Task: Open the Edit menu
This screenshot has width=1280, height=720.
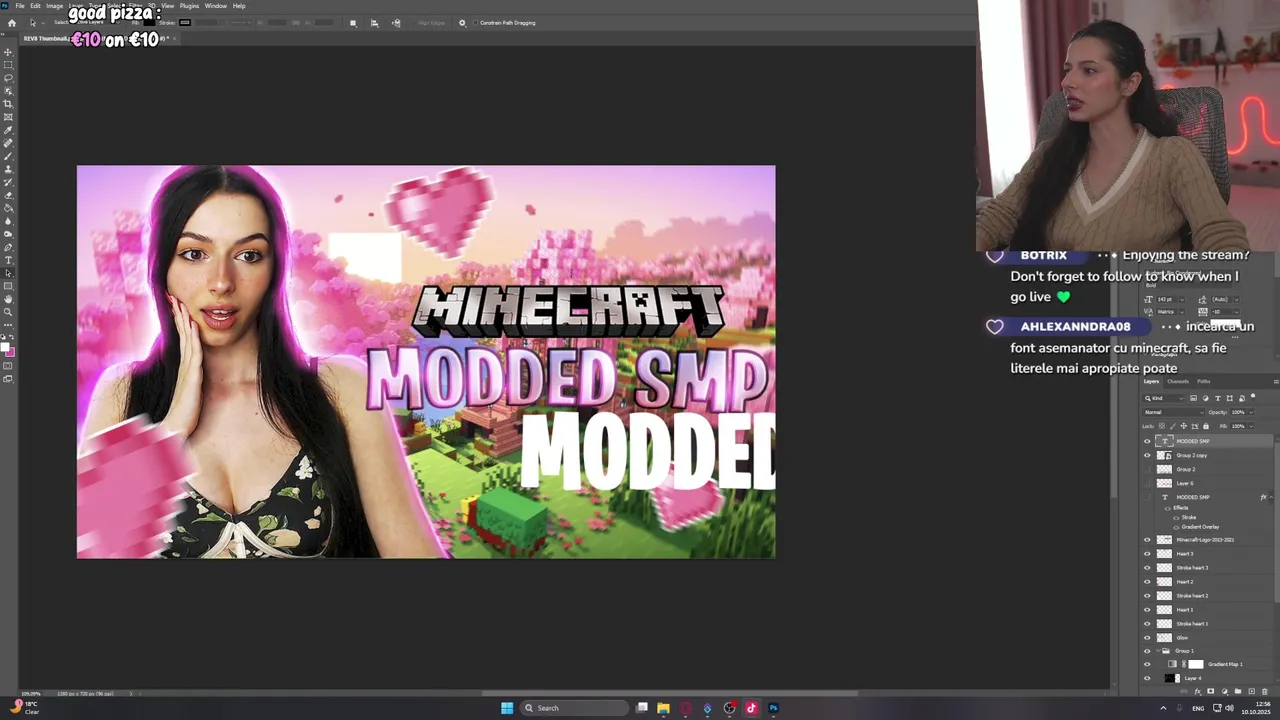Action: coord(35,6)
